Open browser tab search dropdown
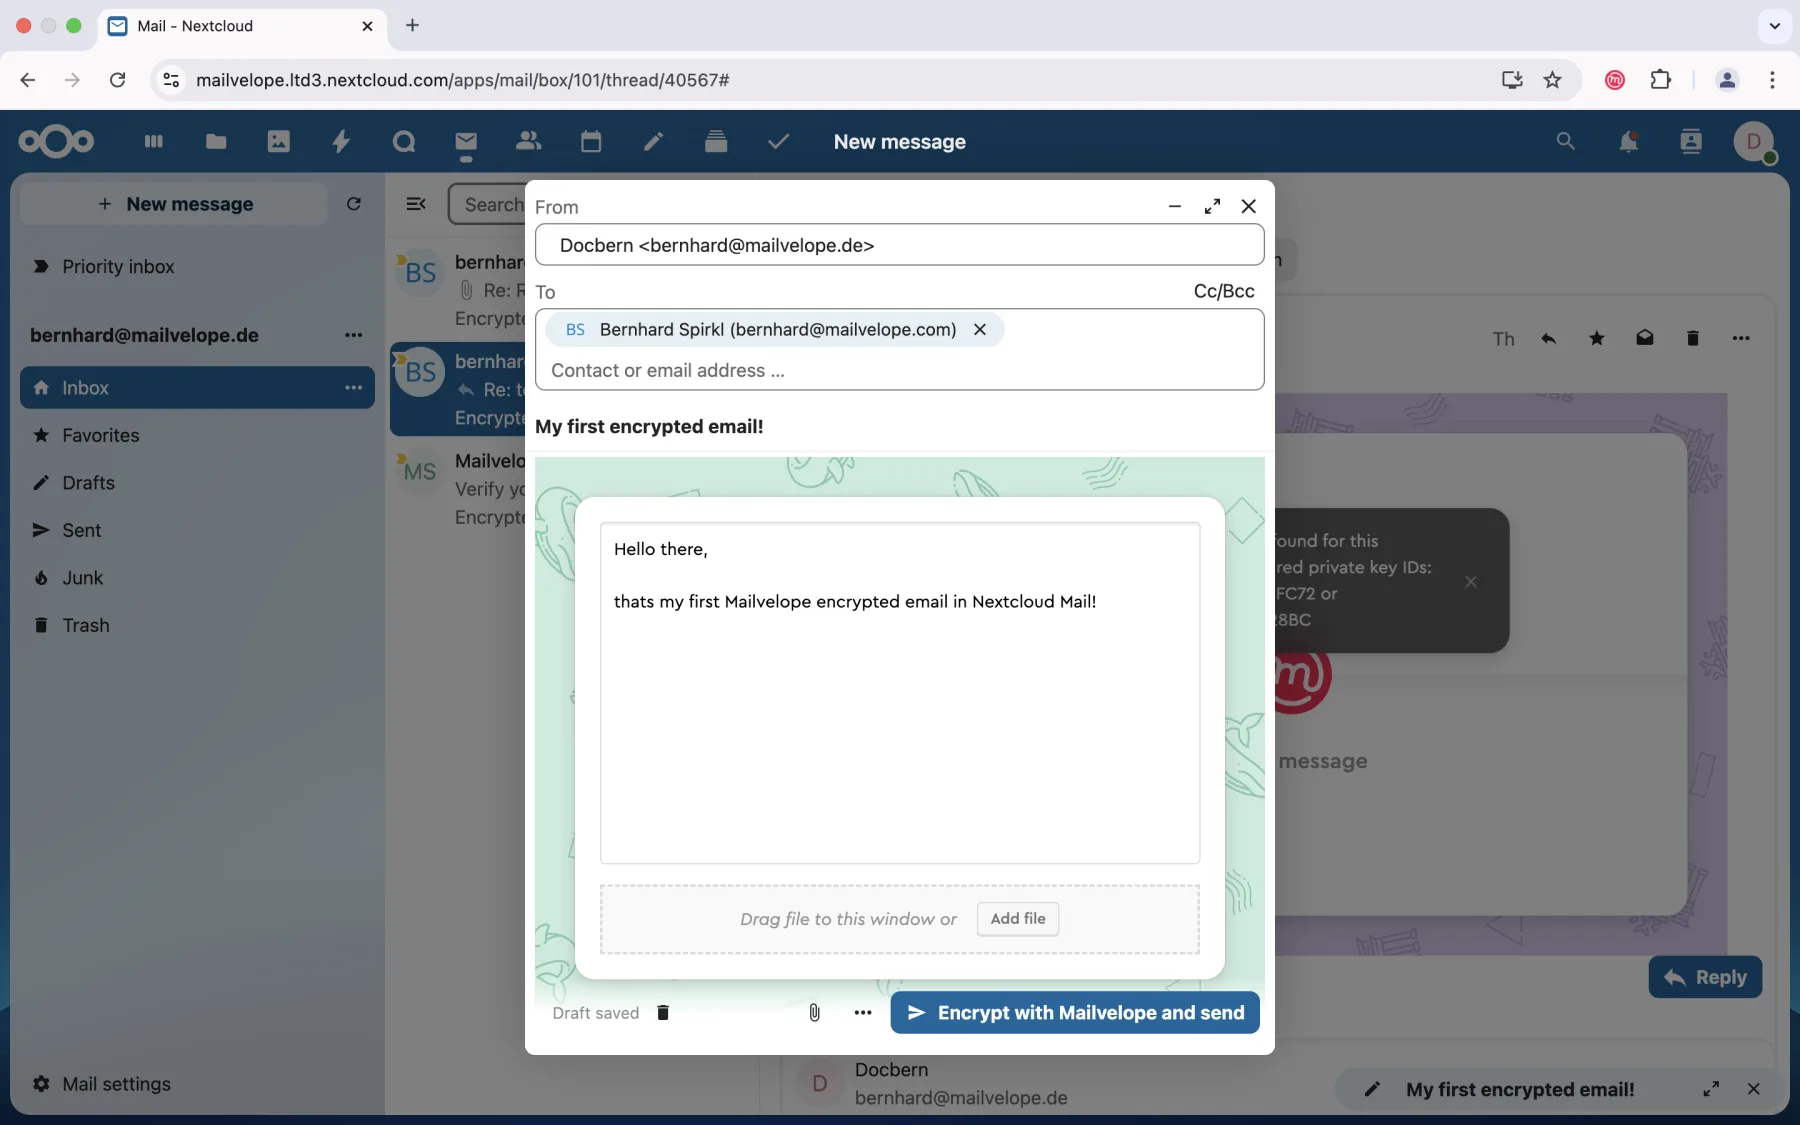The width and height of the screenshot is (1800, 1125). click(x=1774, y=26)
